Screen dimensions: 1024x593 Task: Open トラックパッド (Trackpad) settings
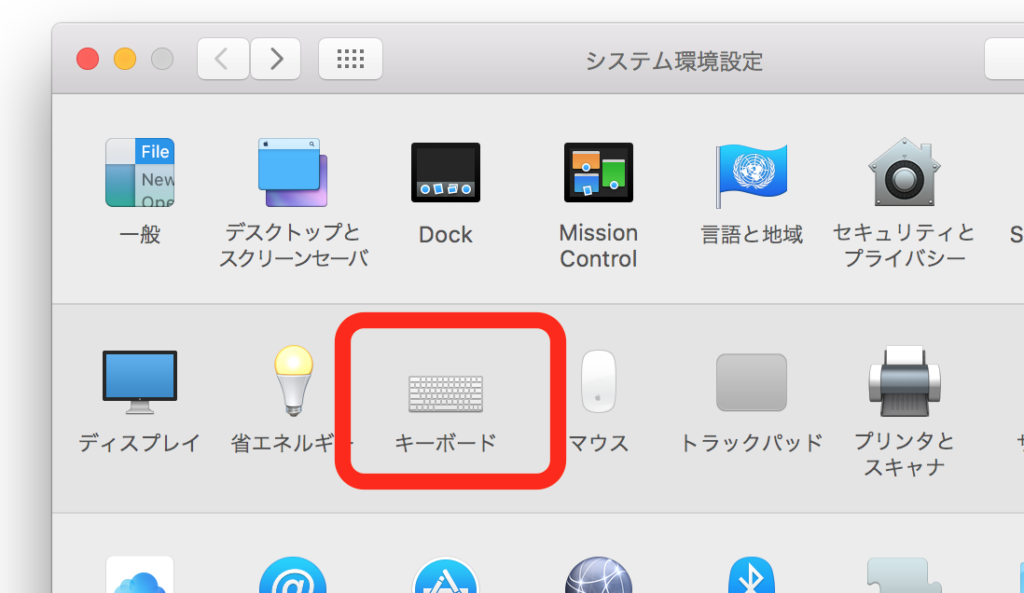(x=751, y=383)
